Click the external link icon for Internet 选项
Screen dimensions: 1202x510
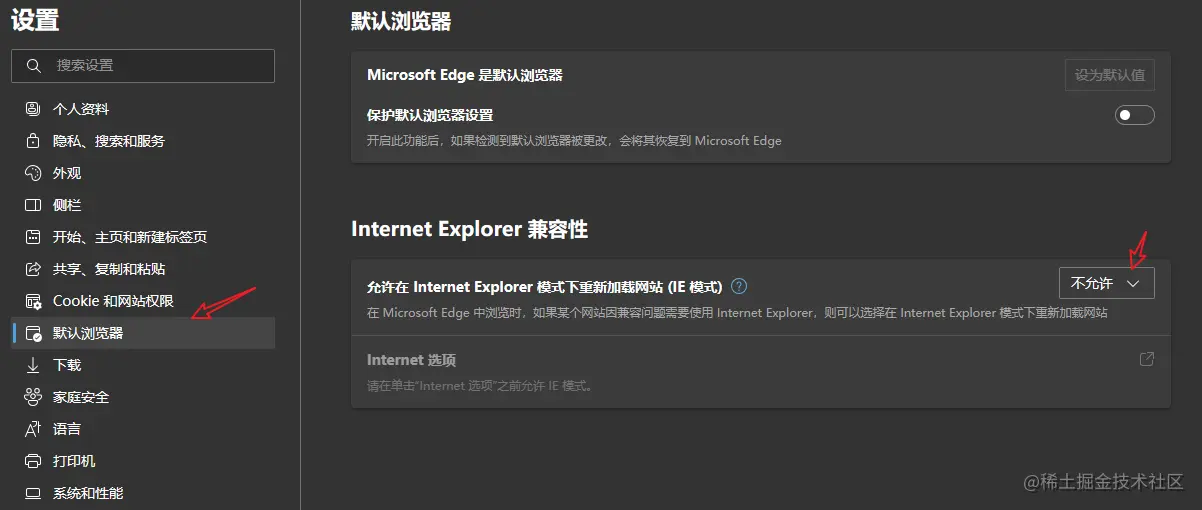[x=1147, y=359]
